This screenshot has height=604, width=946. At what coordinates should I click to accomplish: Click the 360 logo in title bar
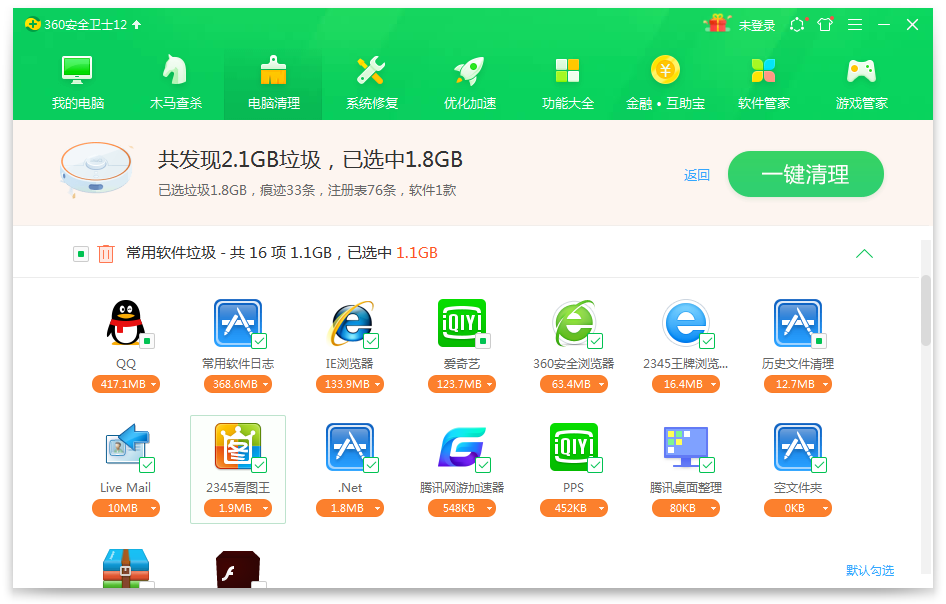pyautogui.click(x=33, y=24)
